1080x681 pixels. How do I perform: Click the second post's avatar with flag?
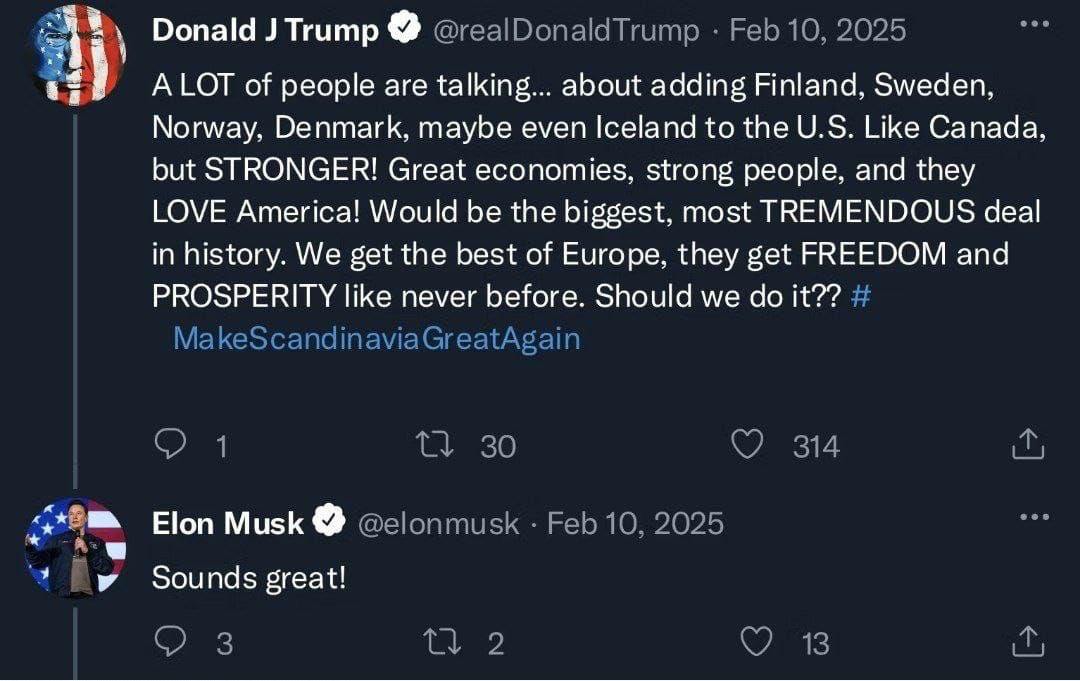[77, 547]
